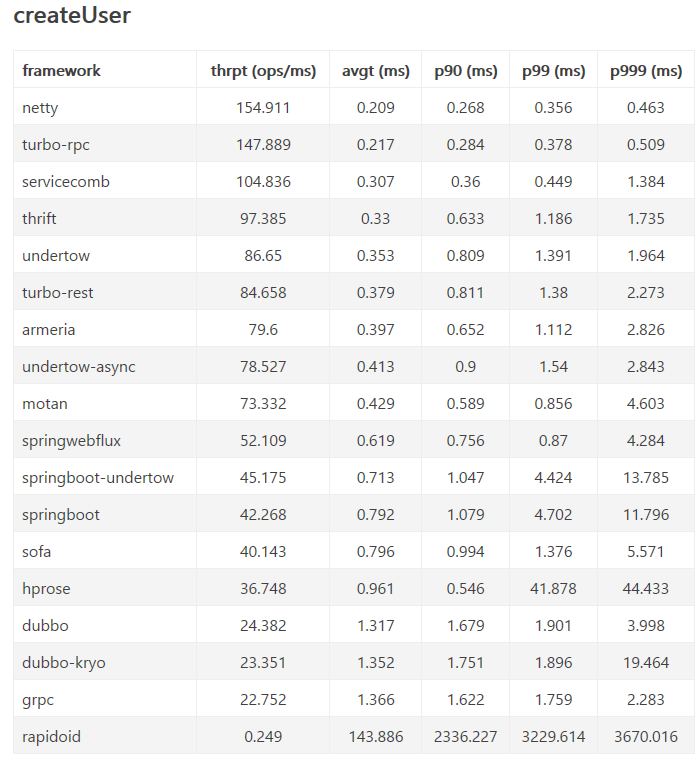The height and width of the screenshot is (759, 697).
Task: Select the undertow-async row label
Action: [x=79, y=366]
